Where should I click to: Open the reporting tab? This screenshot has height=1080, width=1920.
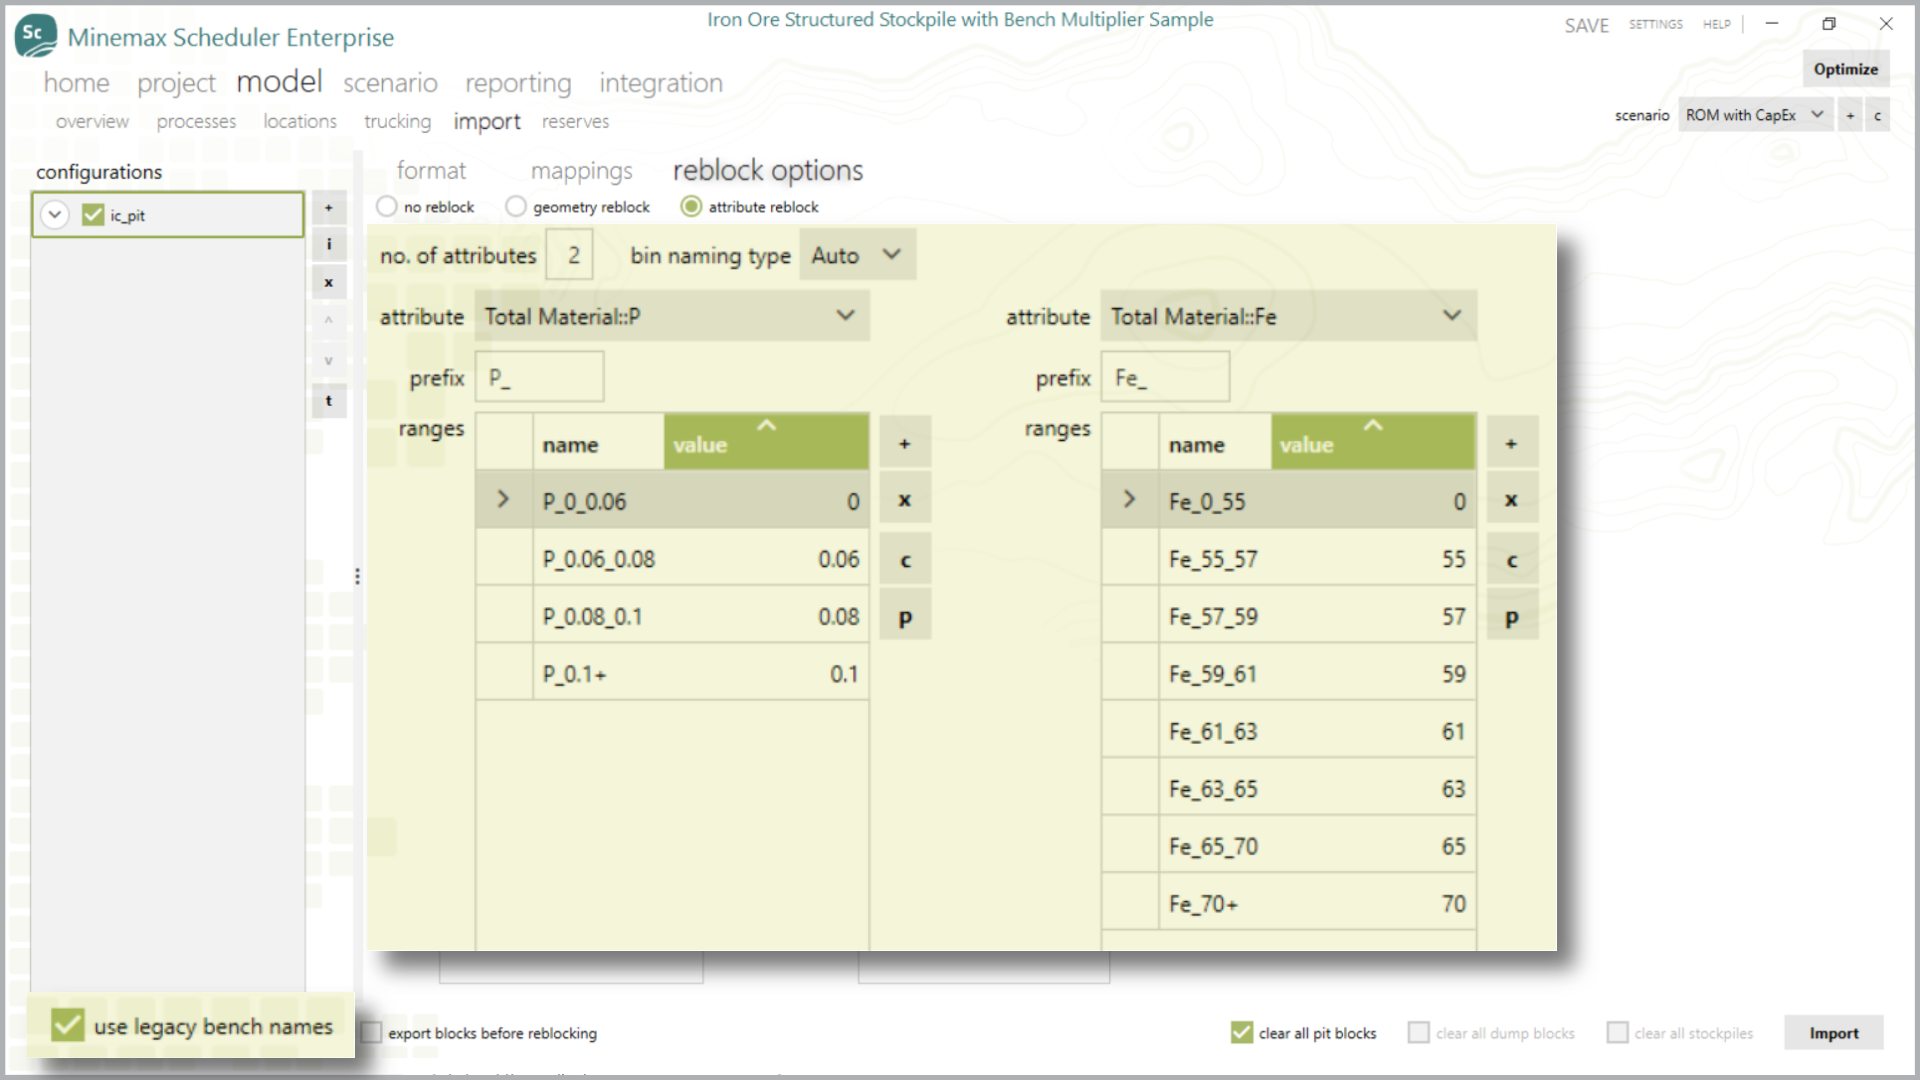518,83
